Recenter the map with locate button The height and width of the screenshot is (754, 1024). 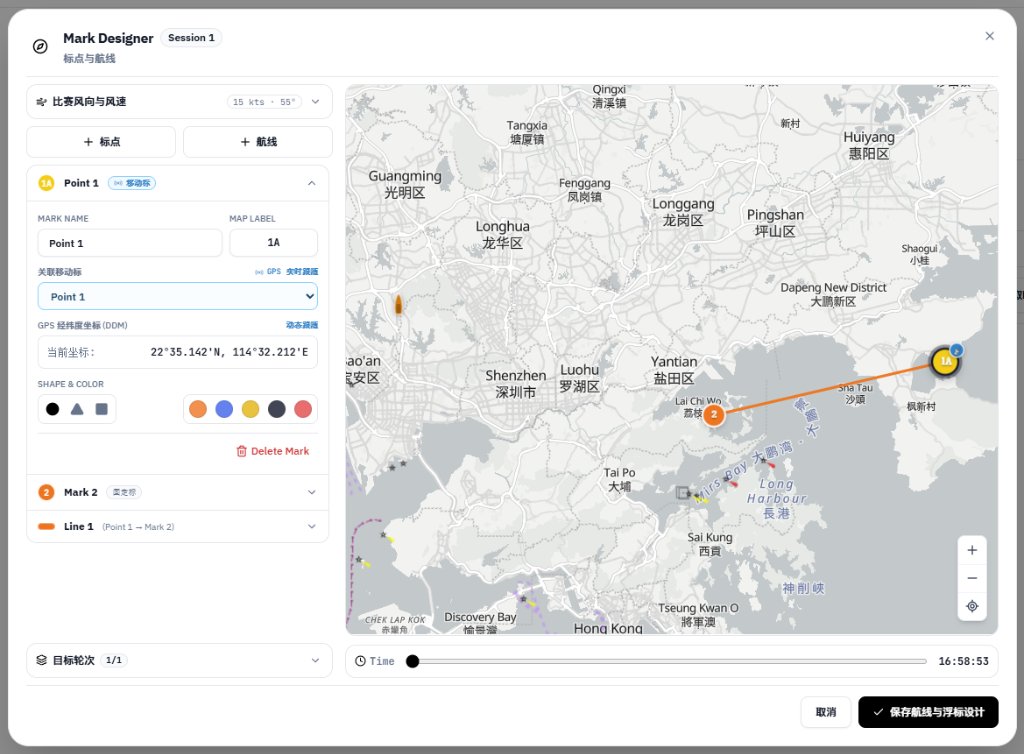[972, 606]
